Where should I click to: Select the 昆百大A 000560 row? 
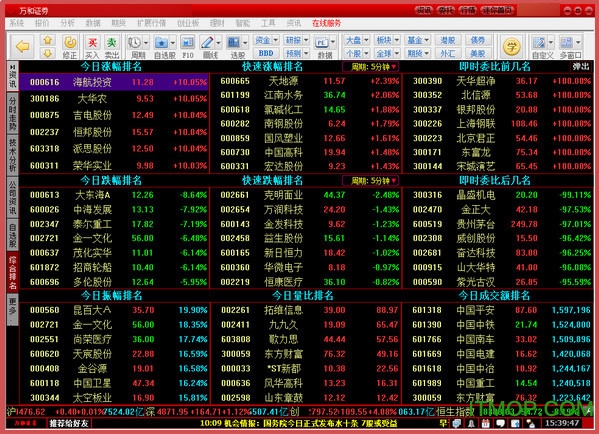[114, 310]
